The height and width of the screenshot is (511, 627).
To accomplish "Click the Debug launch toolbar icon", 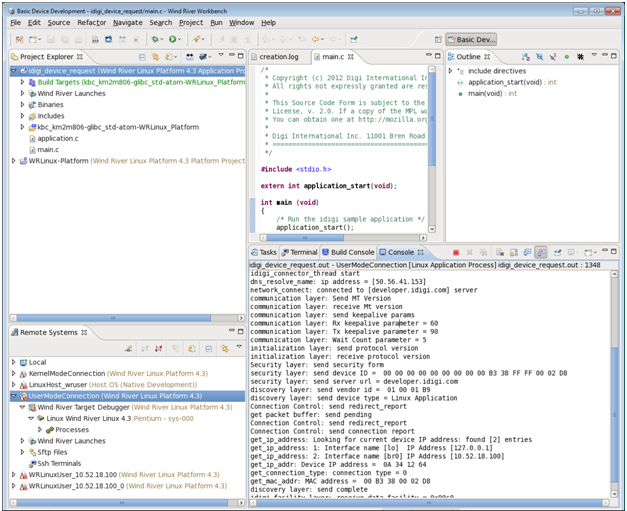I will [155, 39].
